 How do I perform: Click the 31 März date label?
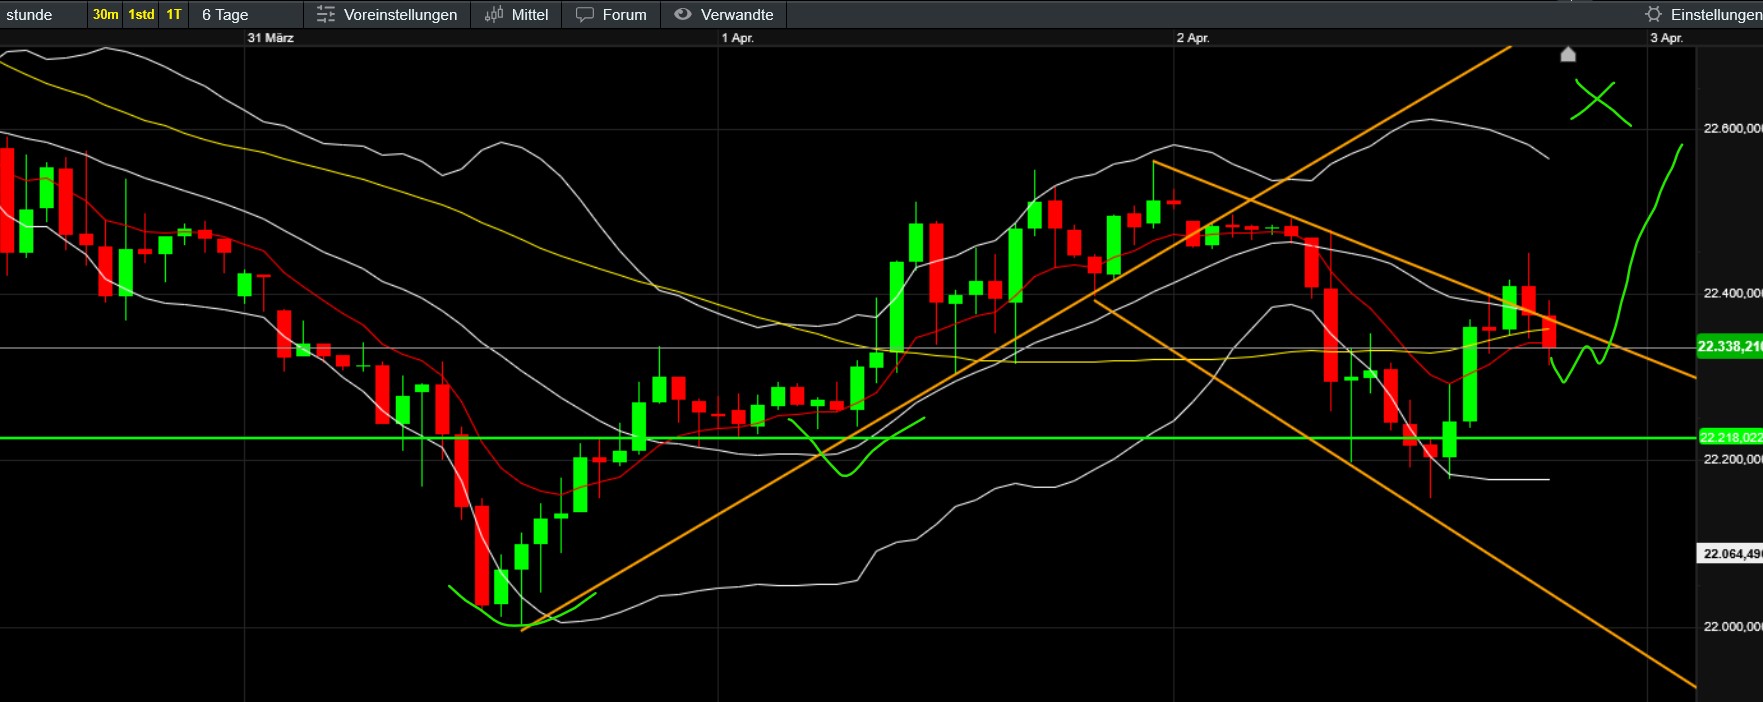tap(271, 38)
